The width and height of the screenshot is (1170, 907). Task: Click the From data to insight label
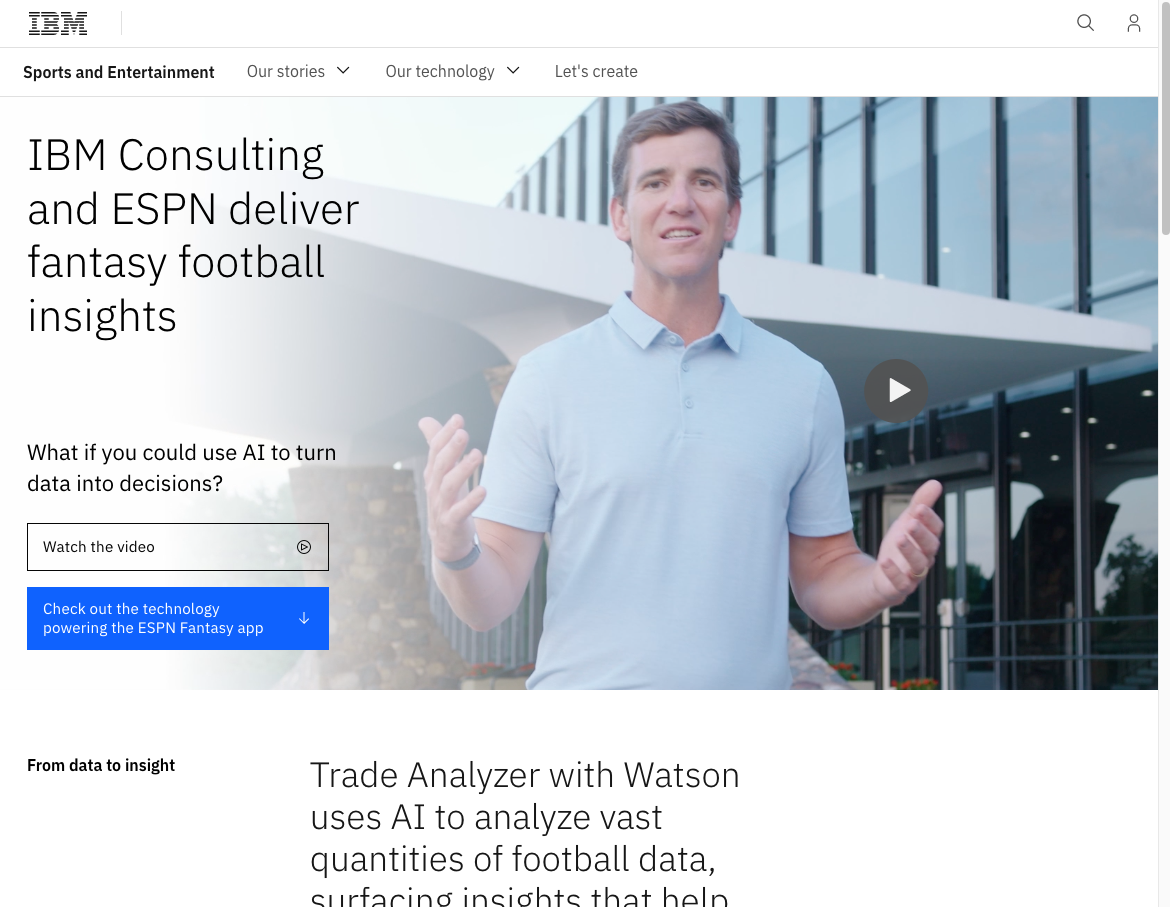(x=101, y=765)
